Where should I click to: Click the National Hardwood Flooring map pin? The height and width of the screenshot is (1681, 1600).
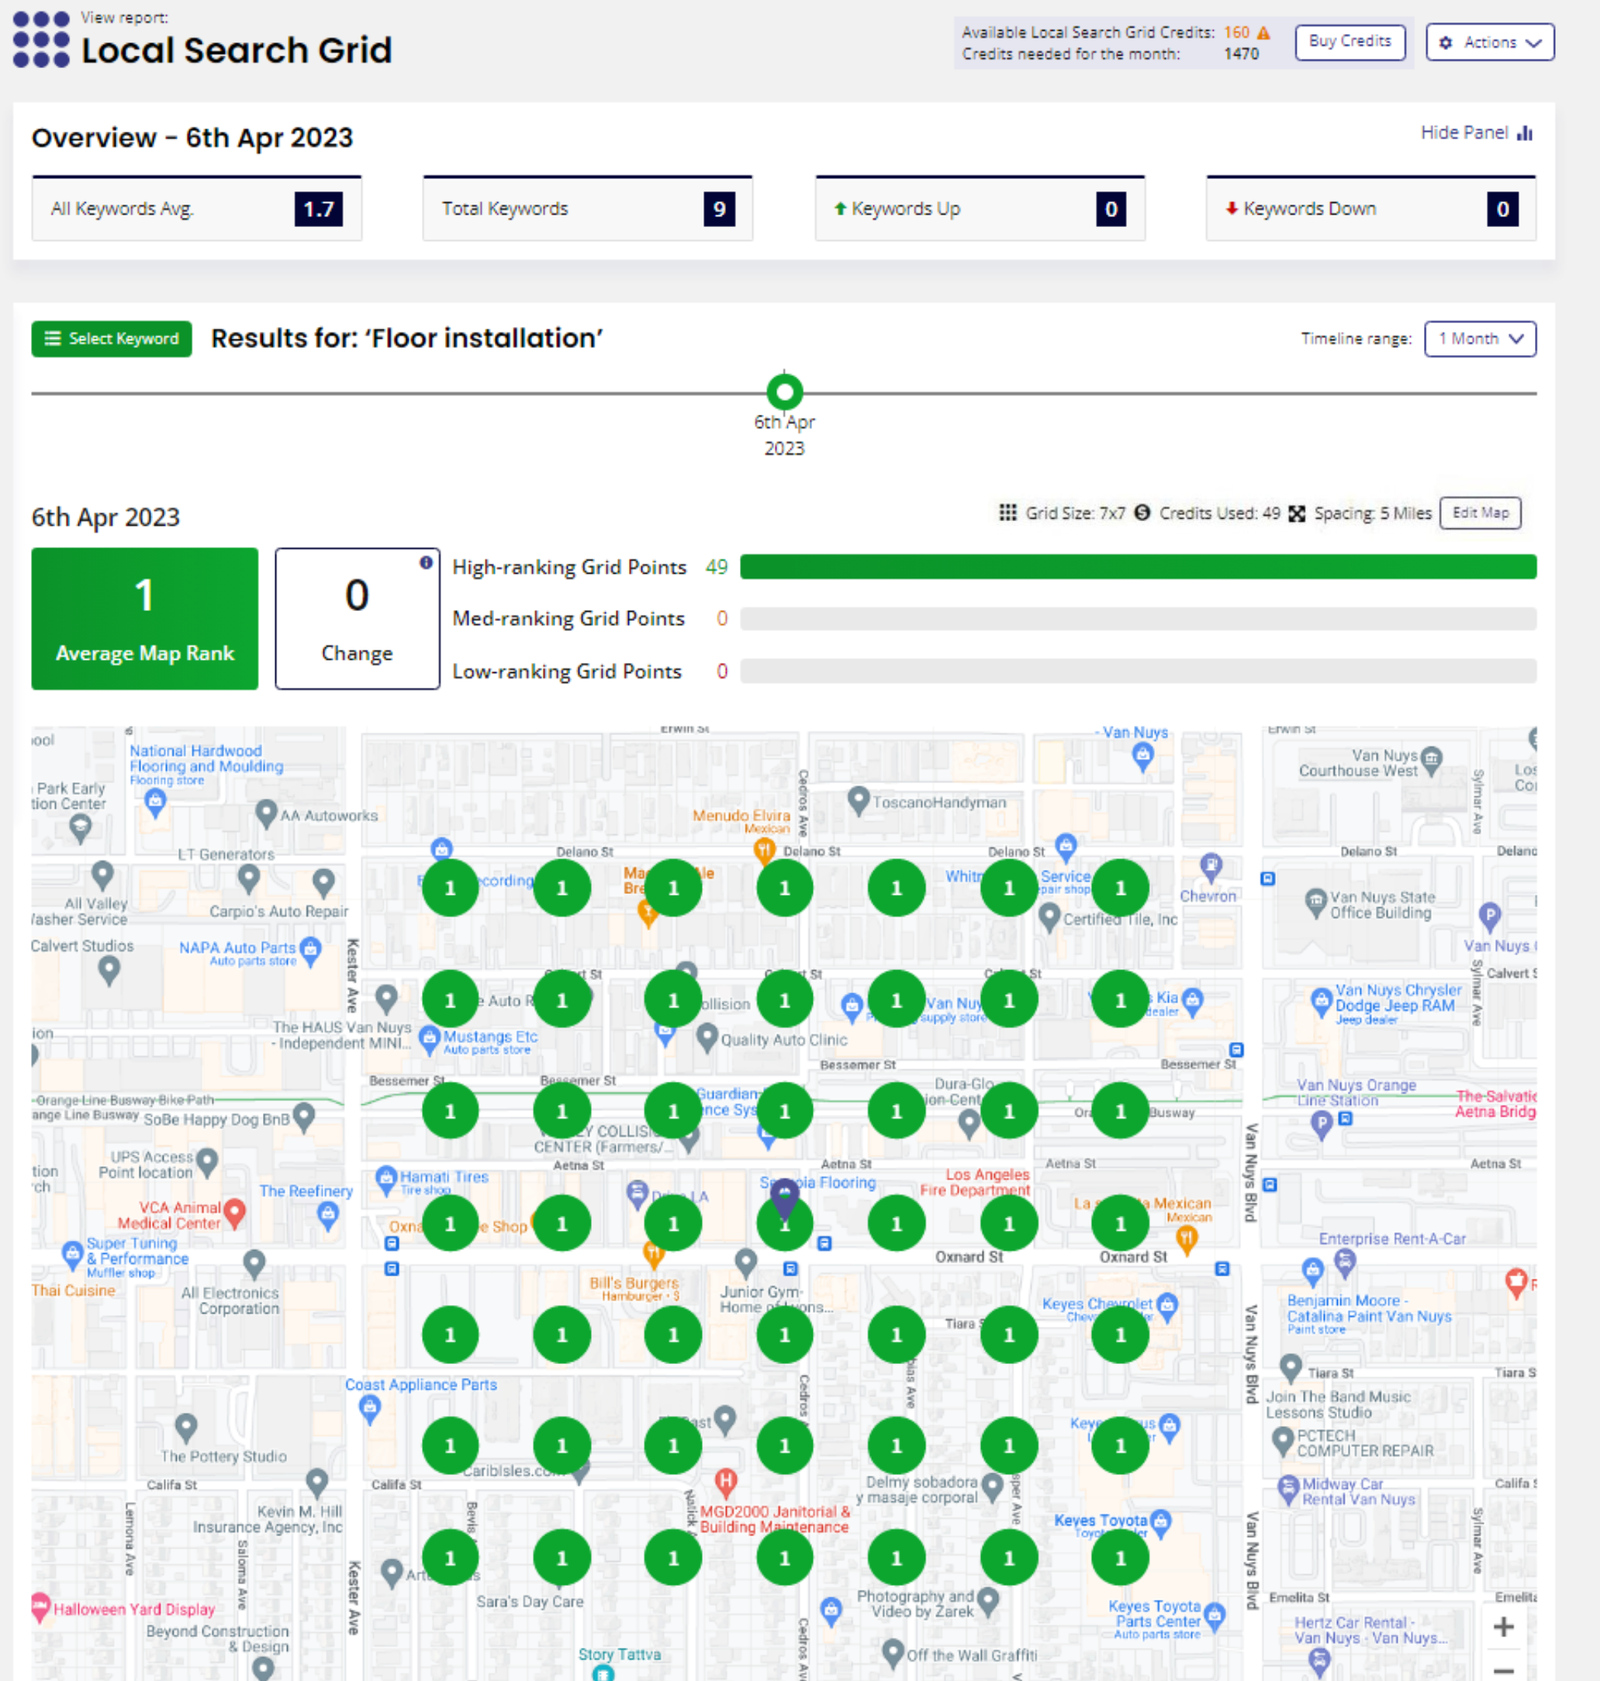155,801
